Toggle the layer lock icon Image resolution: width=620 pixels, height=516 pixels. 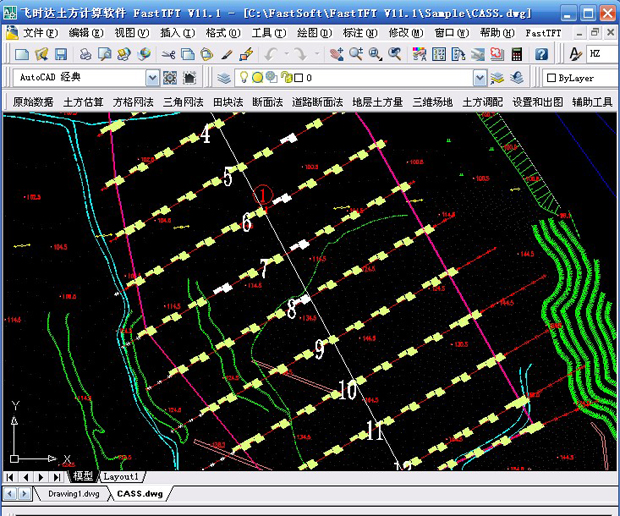[x=286, y=78]
